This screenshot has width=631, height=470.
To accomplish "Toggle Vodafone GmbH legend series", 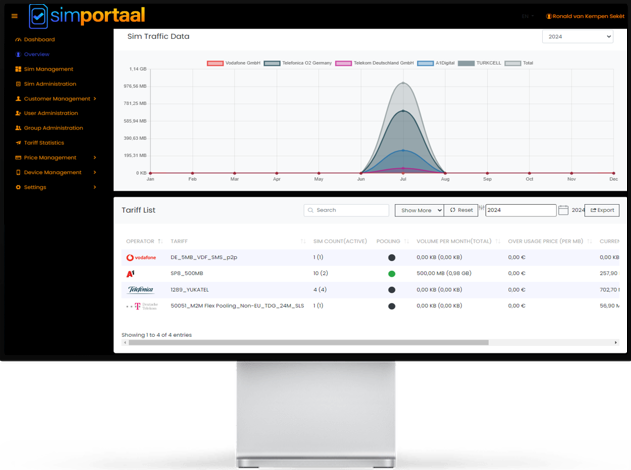I will (x=234, y=63).
